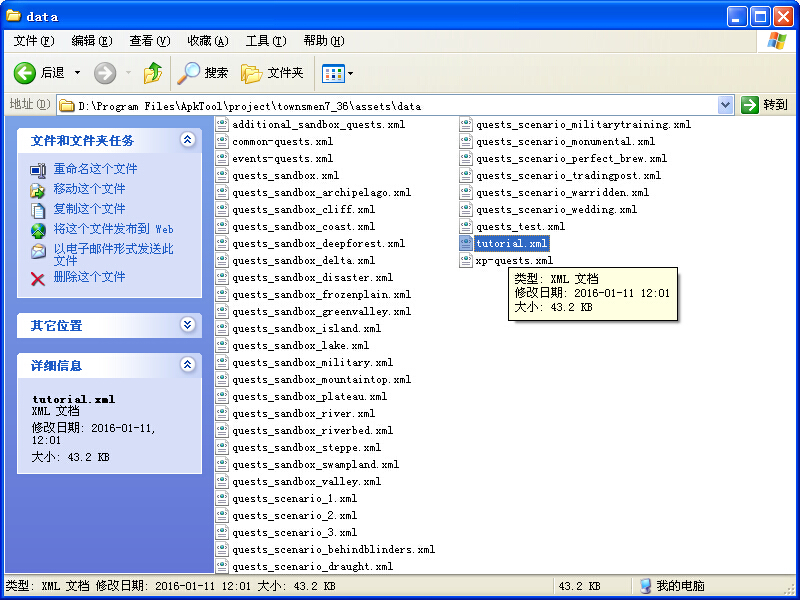The image size is (800, 600).
Task: Open the 帮助(H) menu
Action: click(x=323, y=41)
